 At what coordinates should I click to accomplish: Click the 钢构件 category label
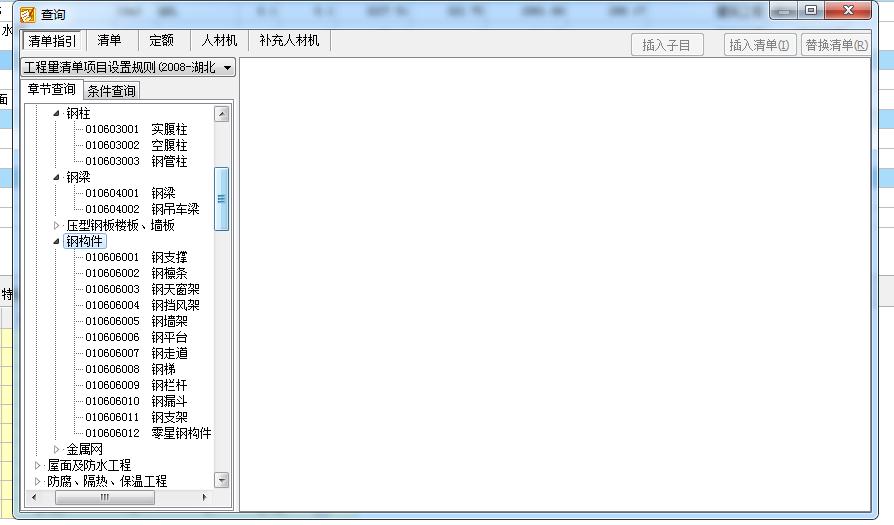pyautogui.click(x=84, y=242)
